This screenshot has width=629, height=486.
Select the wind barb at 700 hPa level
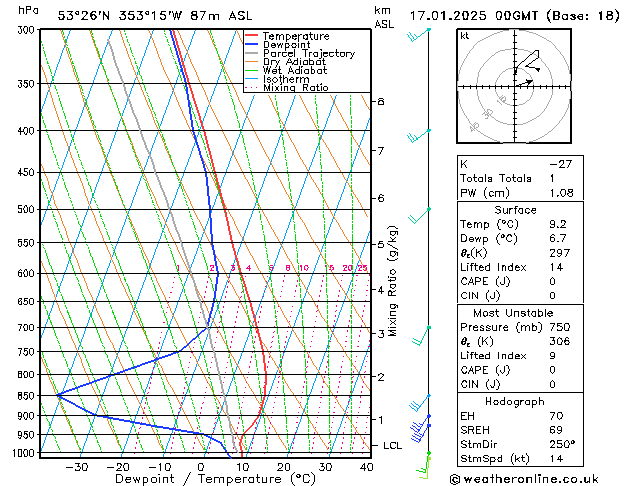pyautogui.click(x=424, y=329)
